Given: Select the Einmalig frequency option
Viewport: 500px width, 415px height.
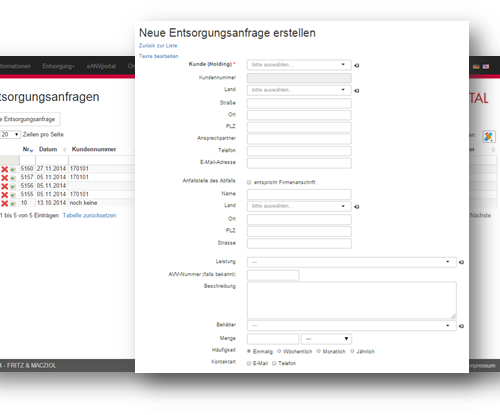Looking at the screenshot, I should tap(249, 351).
